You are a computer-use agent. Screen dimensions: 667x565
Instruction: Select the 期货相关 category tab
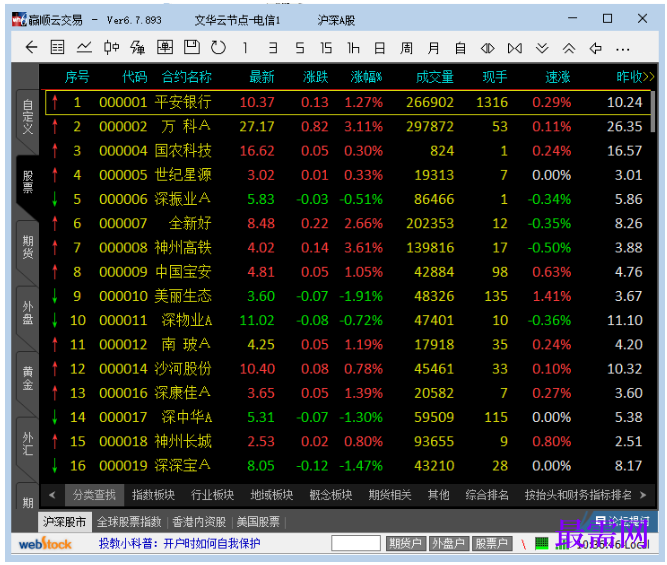tap(390, 495)
